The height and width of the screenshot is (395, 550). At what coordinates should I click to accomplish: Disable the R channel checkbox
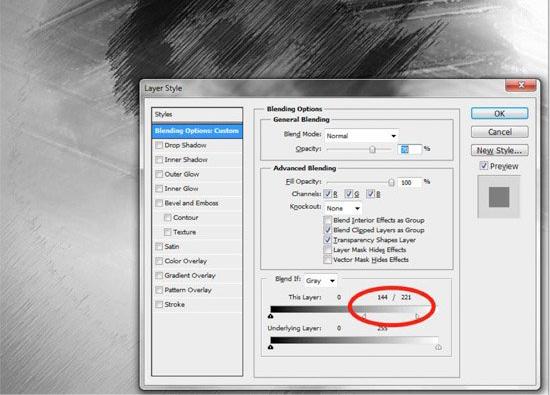pos(327,194)
